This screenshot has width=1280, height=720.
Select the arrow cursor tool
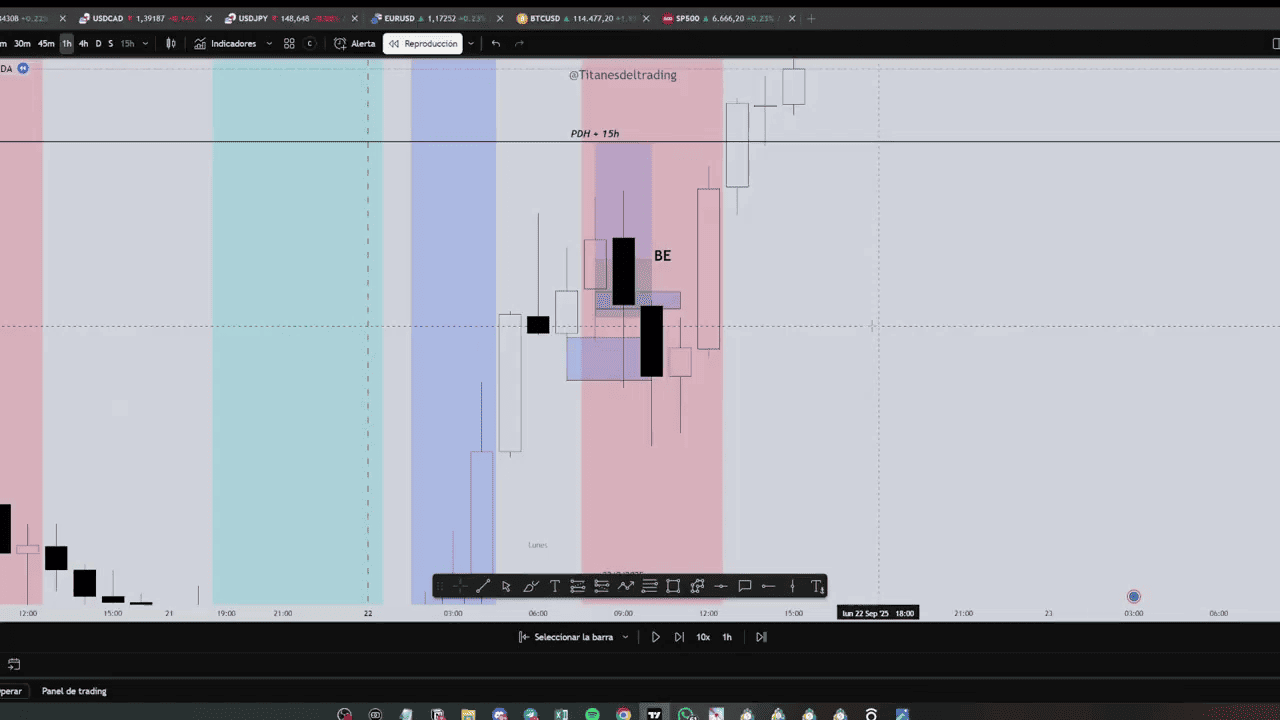point(506,586)
